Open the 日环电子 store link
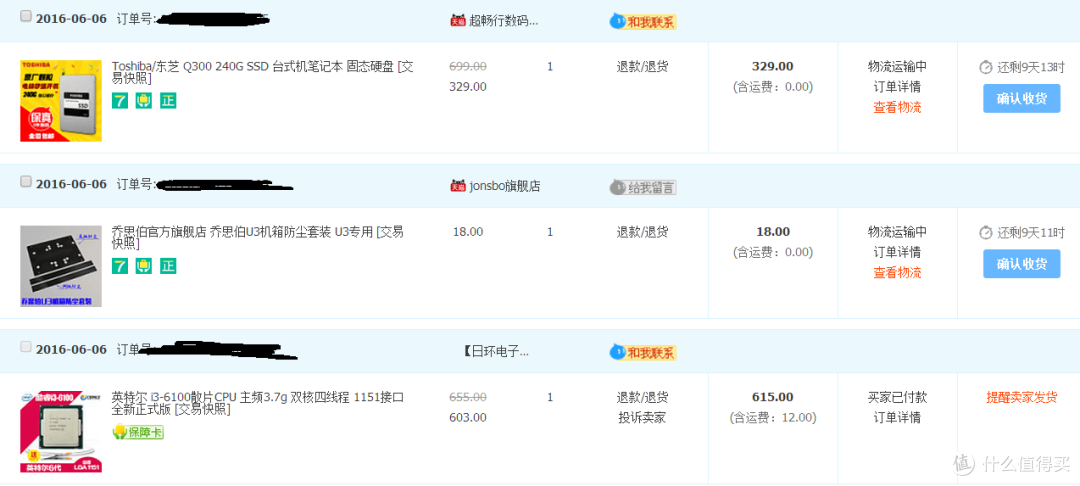This screenshot has width=1080, height=486. [x=497, y=352]
